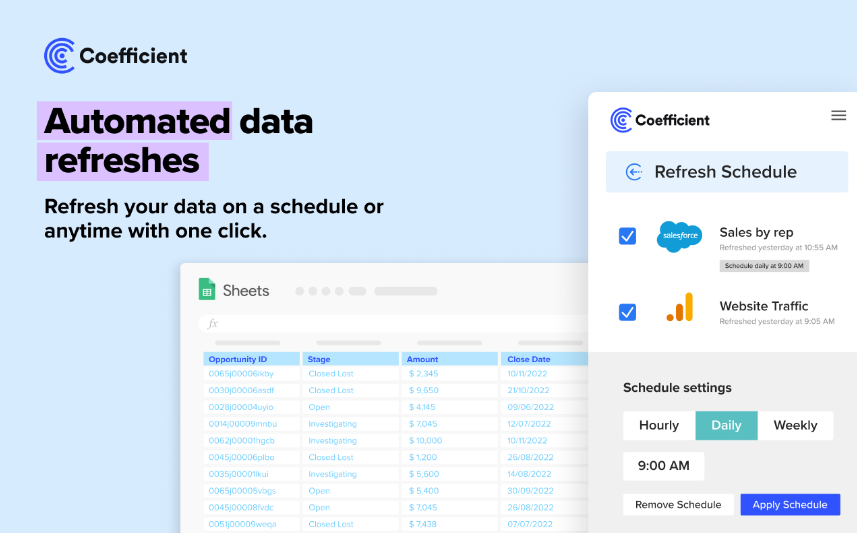This screenshot has width=857, height=533.
Task: Select cell 0045j00008fvdc
Action: 251,507
